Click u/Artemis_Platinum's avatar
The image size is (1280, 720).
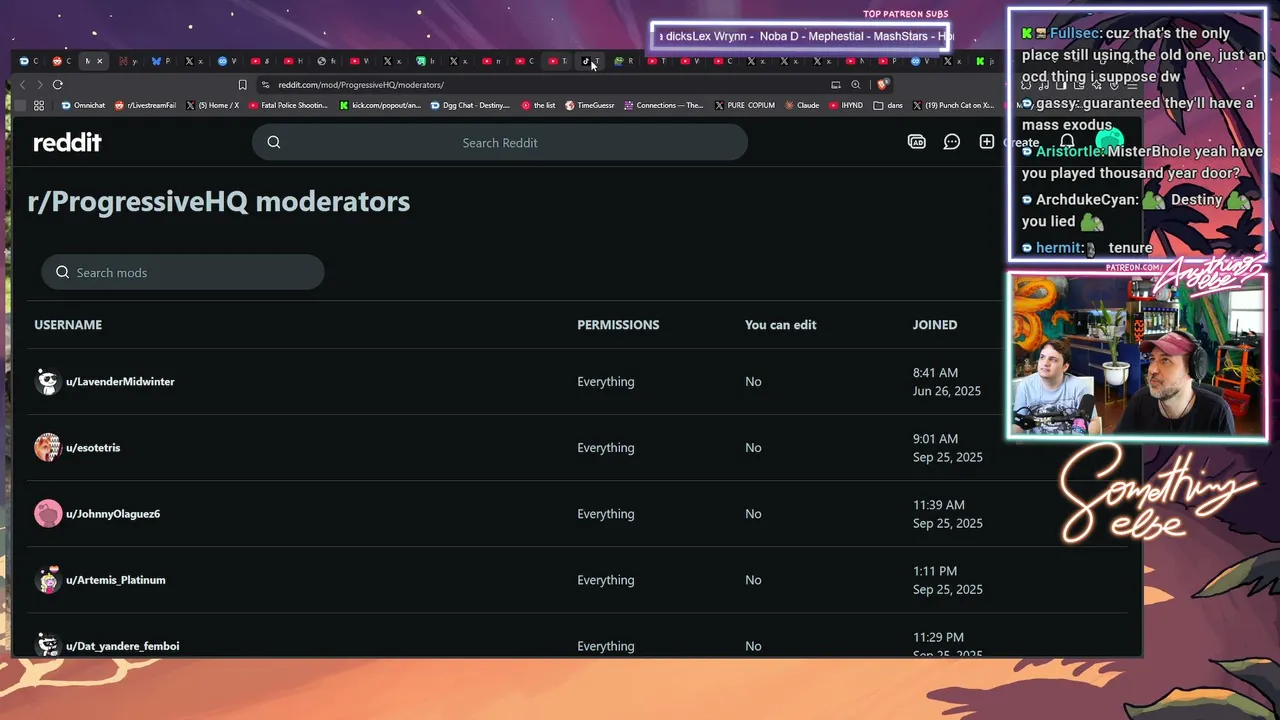click(x=48, y=579)
